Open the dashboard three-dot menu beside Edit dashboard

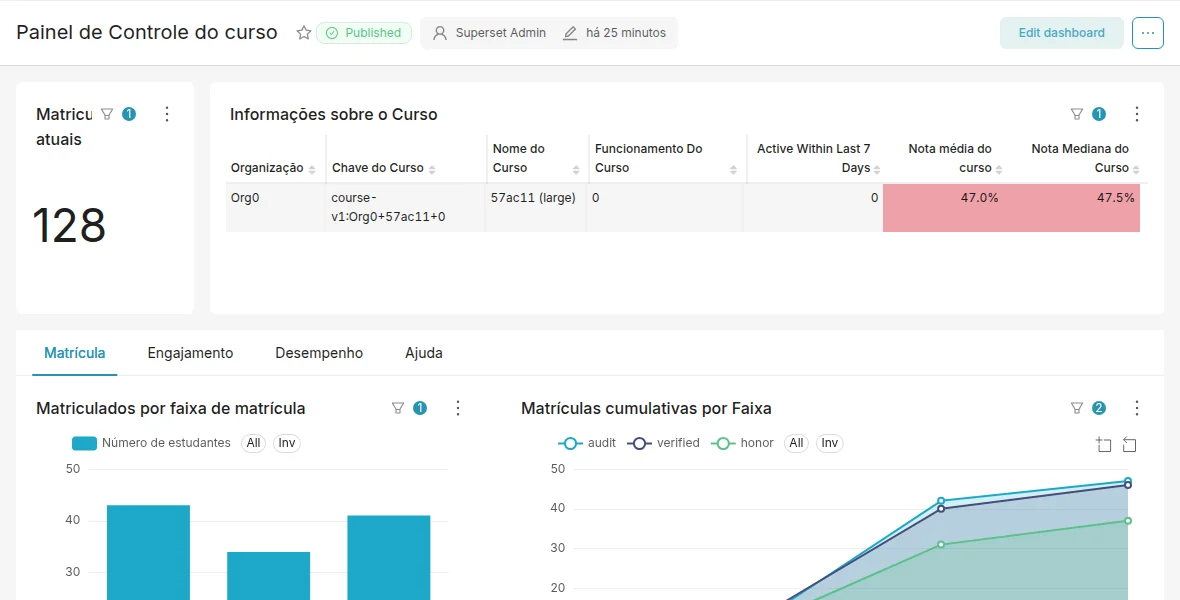[x=1148, y=33]
